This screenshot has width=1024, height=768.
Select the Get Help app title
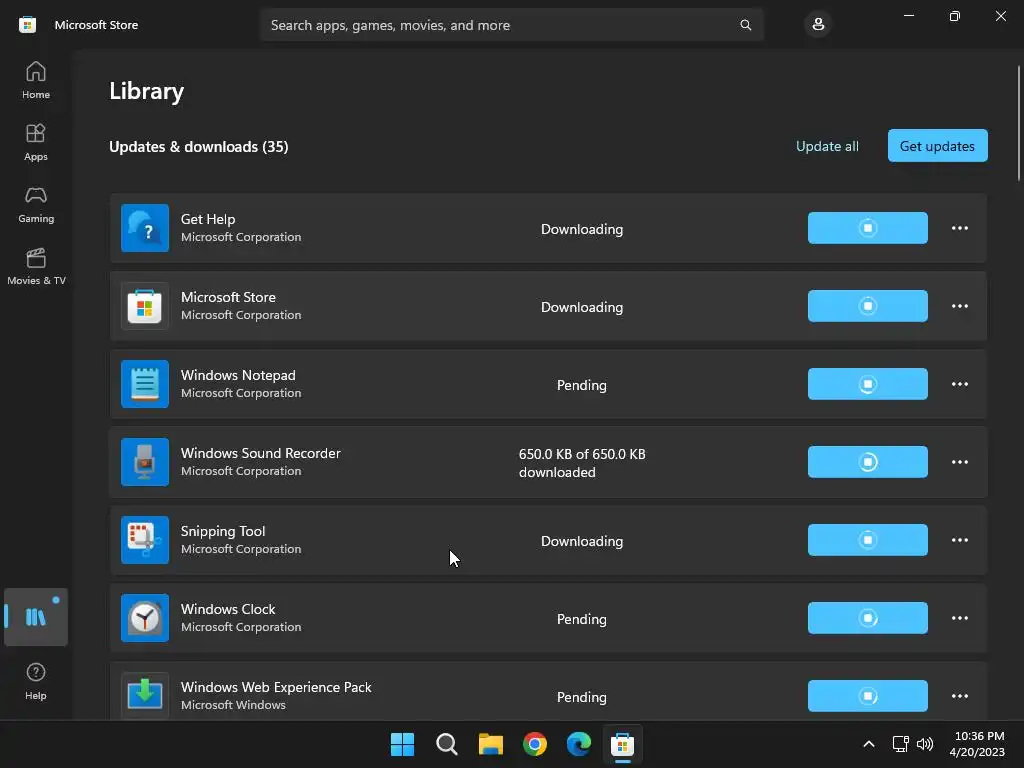pyautogui.click(x=208, y=219)
